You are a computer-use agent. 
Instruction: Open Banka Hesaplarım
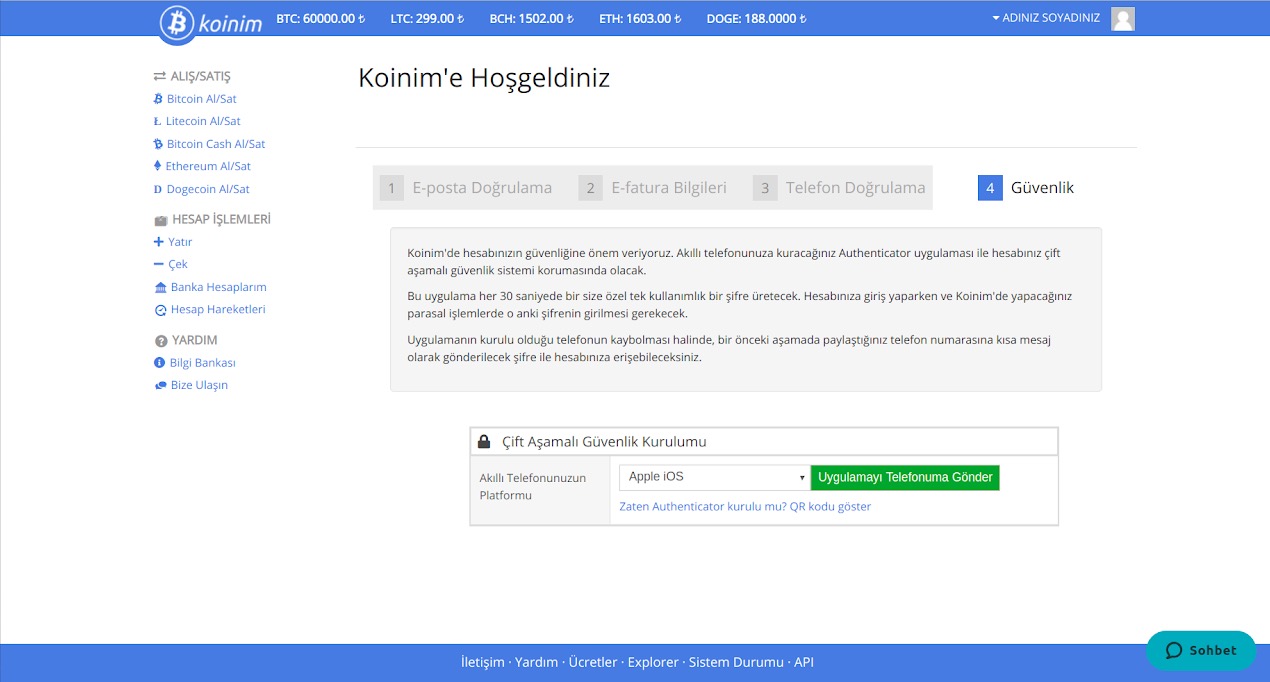(x=218, y=287)
